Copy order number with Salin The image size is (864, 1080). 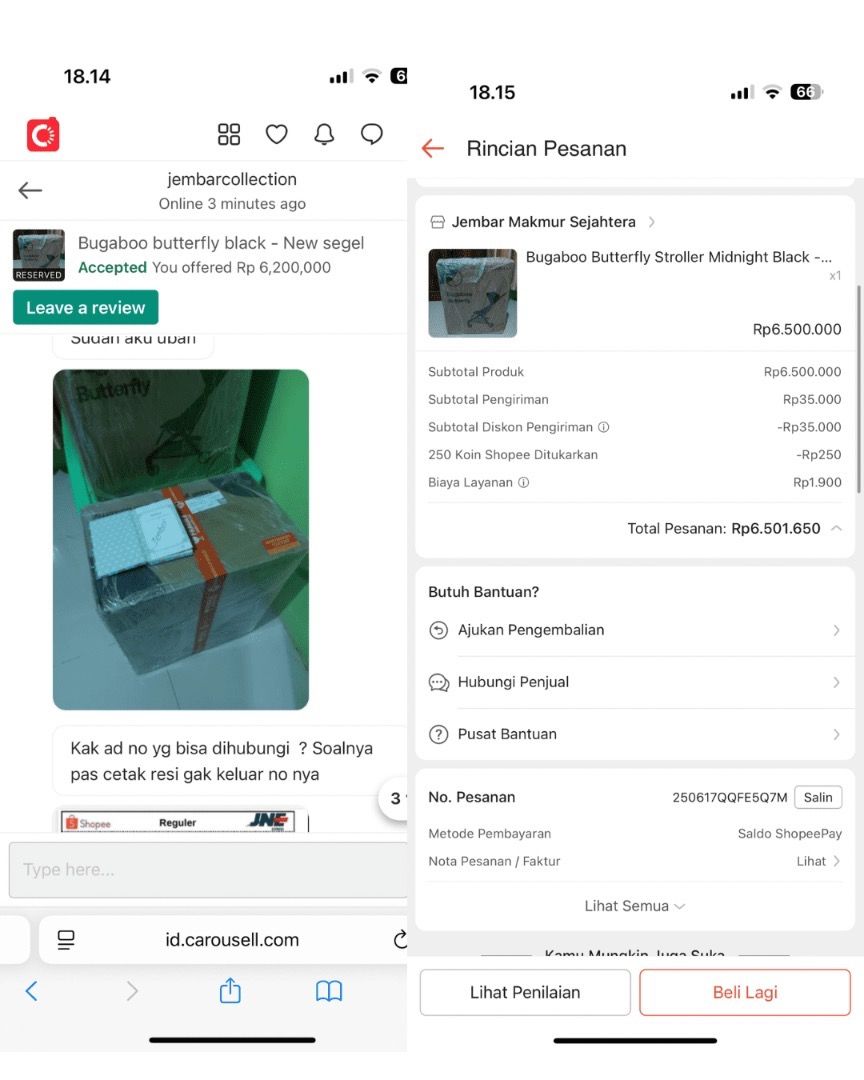[818, 798]
